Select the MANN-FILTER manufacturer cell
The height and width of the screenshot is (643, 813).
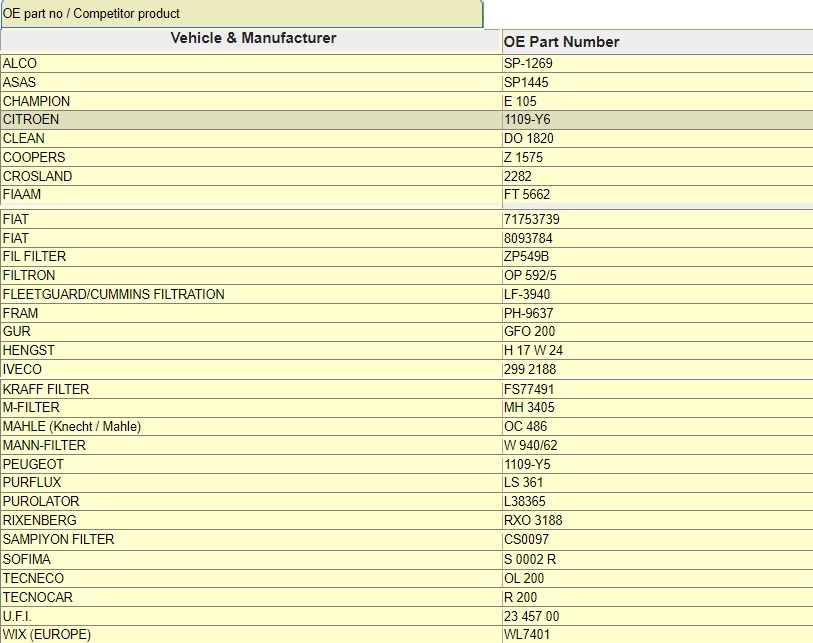coord(251,445)
